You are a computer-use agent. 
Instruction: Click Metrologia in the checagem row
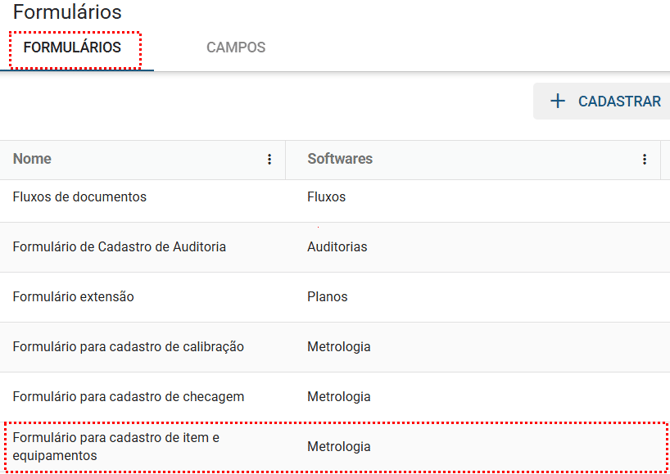[x=339, y=397]
